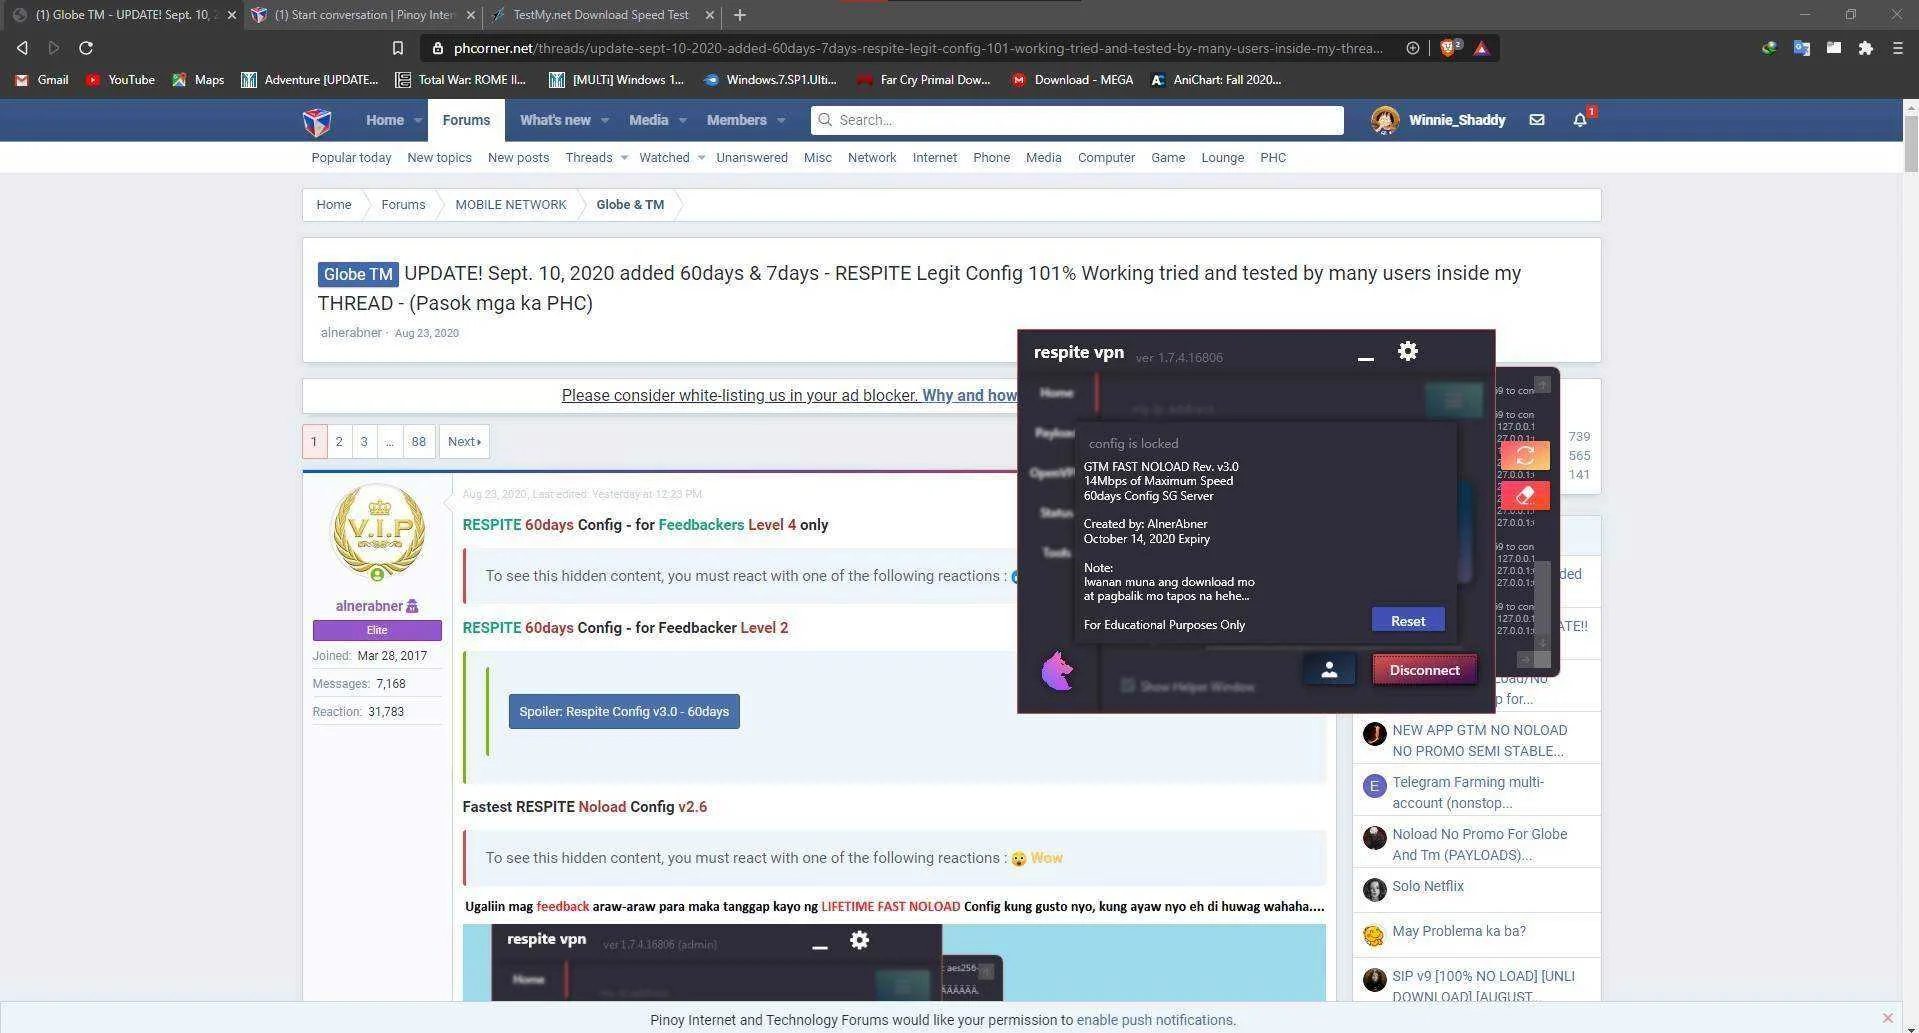Open Unanswered in sub-navigation
The width and height of the screenshot is (1919, 1033).
point(752,158)
